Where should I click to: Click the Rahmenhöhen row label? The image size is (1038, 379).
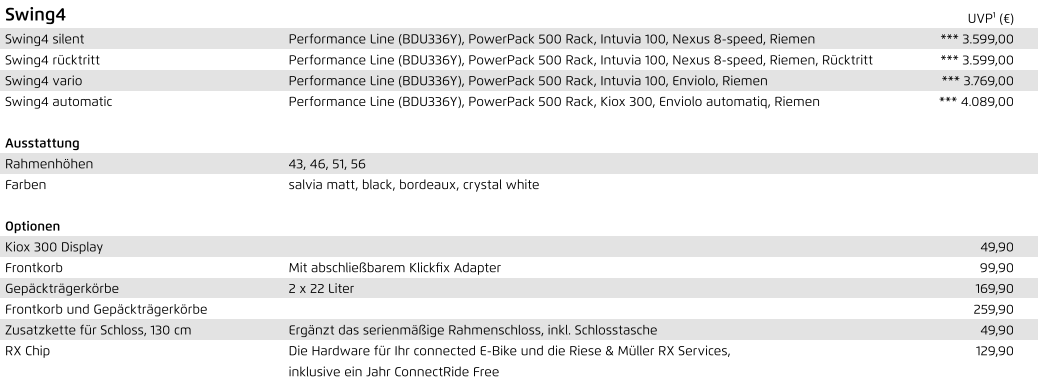click(49, 163)
